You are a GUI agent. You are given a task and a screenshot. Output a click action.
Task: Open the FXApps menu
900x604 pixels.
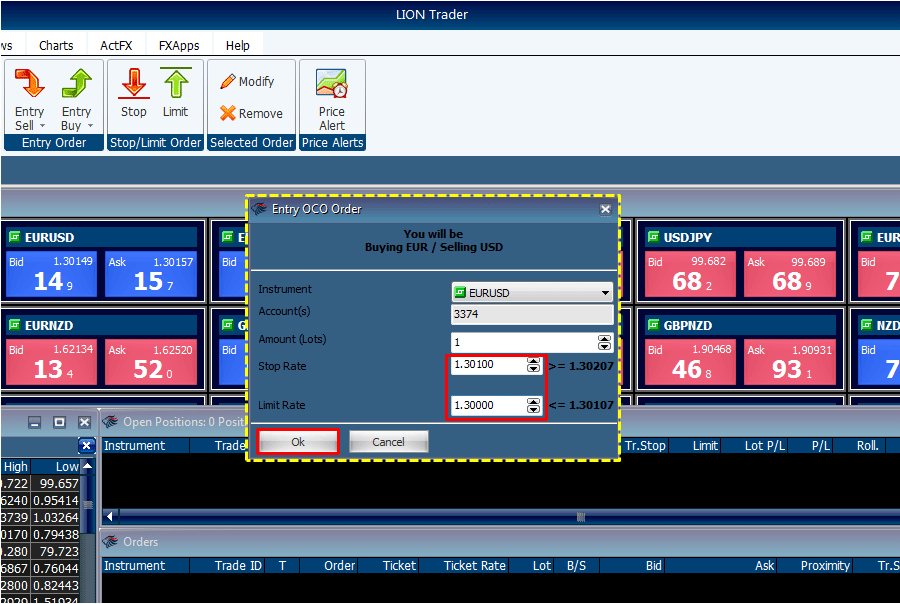pos(179,45)
